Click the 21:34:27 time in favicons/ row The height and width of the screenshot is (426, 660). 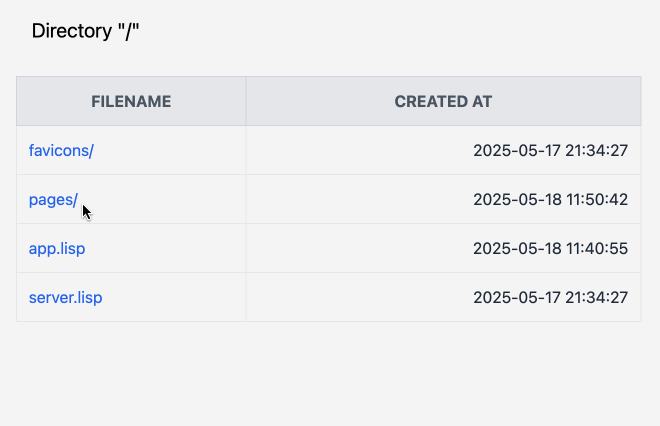596,150
